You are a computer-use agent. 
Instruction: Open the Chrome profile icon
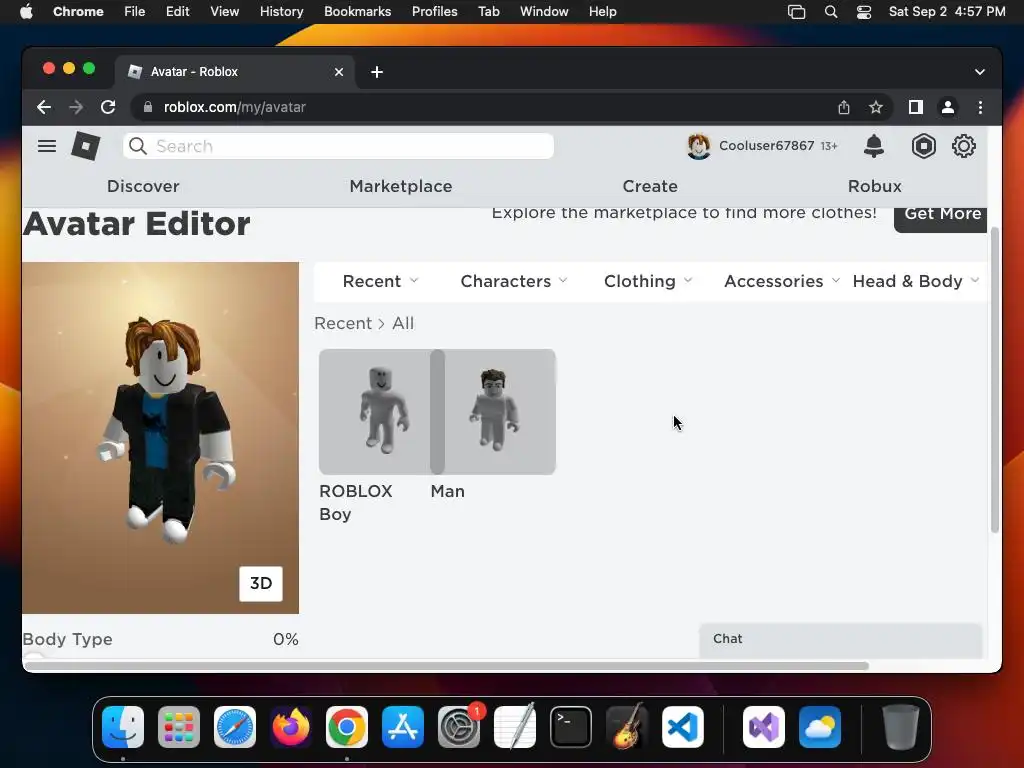tap(948, 107)
